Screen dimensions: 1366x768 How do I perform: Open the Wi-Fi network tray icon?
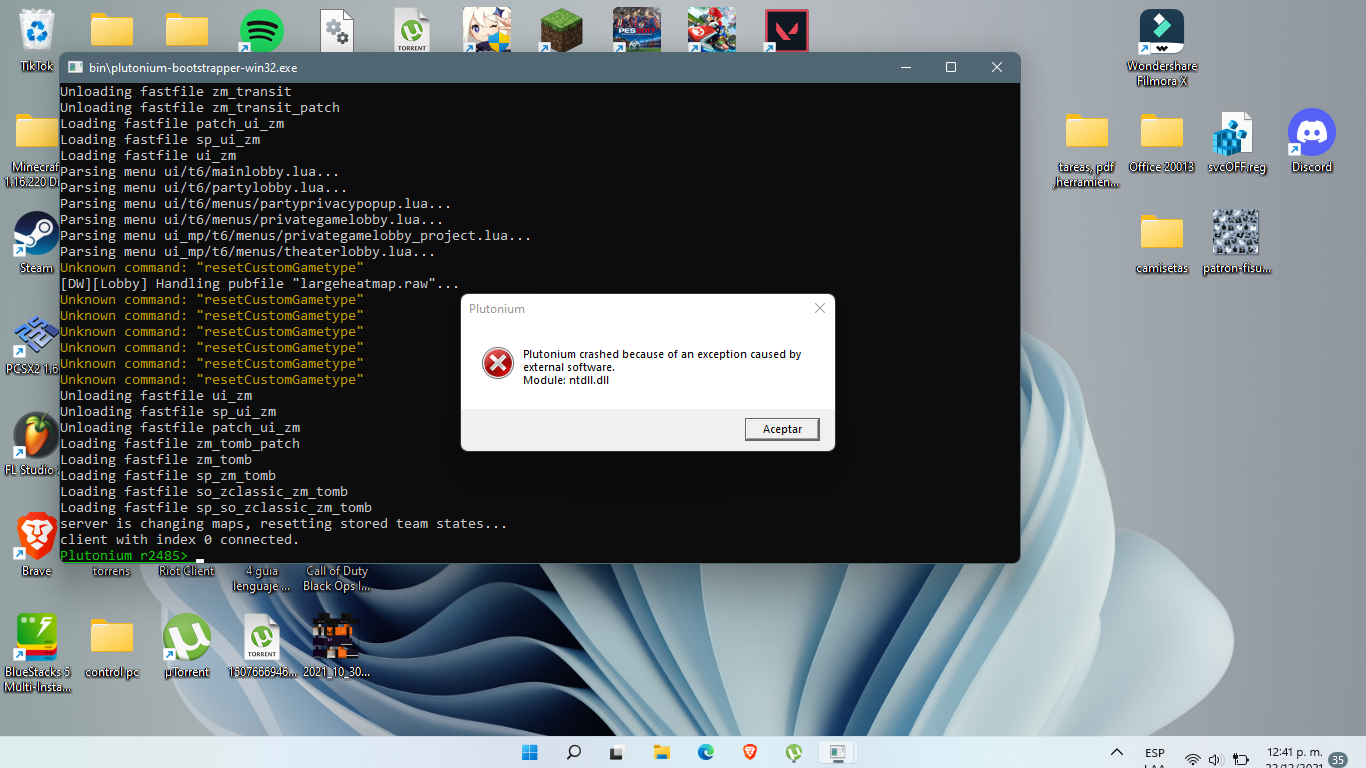[x=1192, y=759]
